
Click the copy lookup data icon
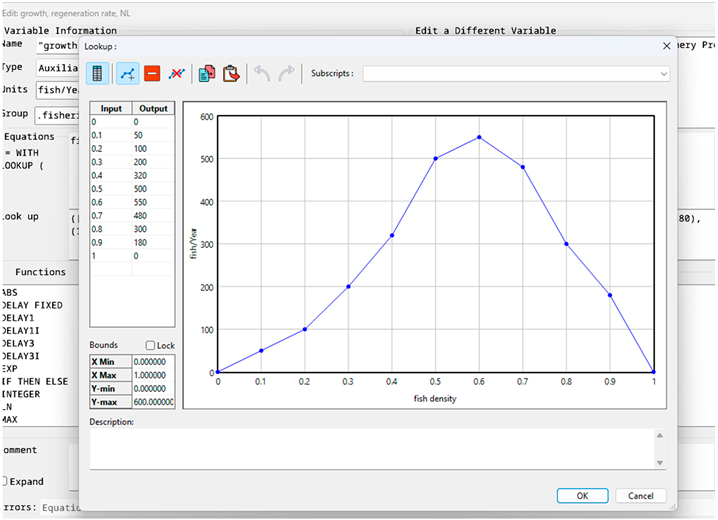click(x=207, y=73)
